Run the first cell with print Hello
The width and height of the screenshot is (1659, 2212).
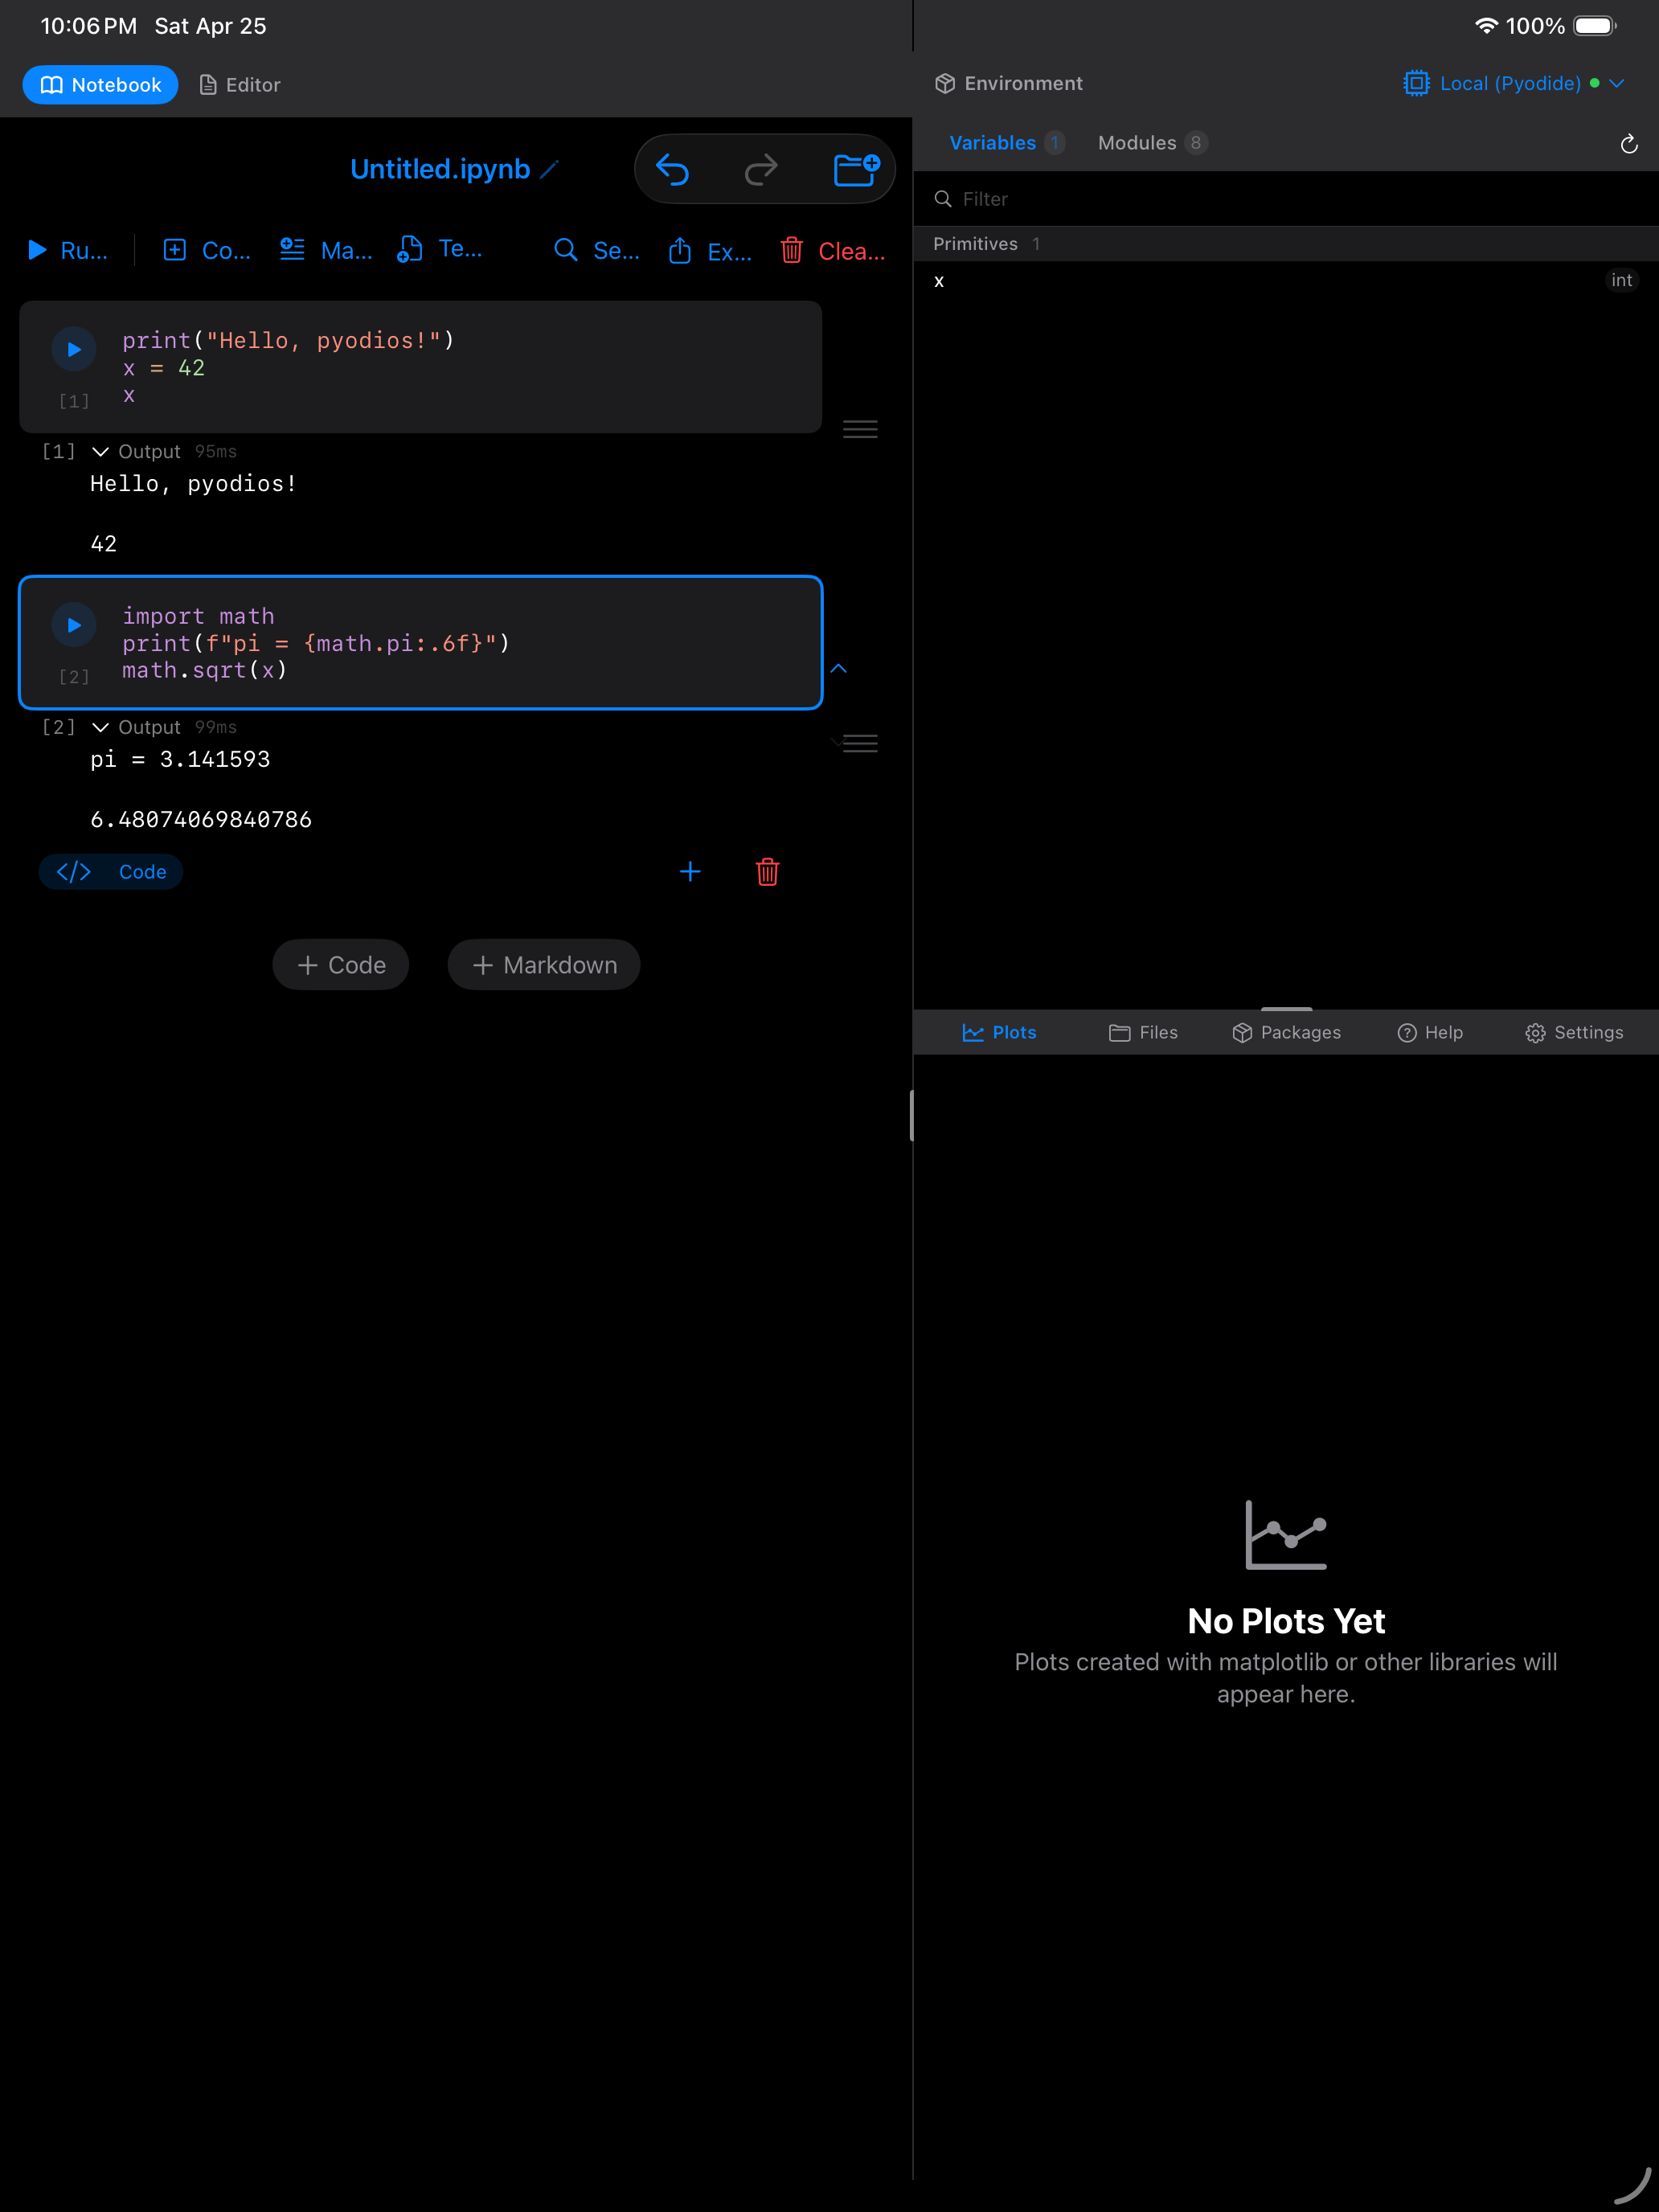[74, 349]
